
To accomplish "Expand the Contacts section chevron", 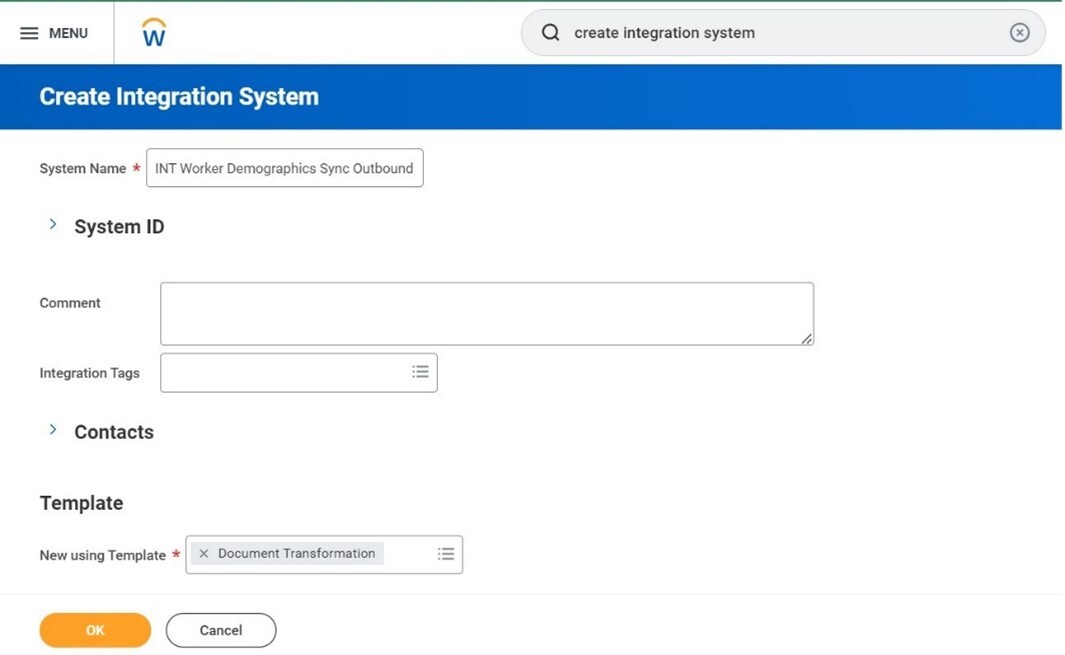I will coord(53,430).
